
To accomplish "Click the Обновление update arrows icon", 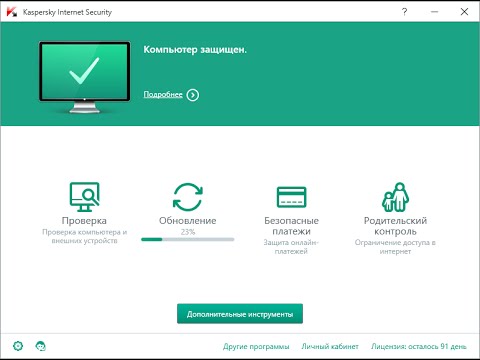I will pos(188,197).
